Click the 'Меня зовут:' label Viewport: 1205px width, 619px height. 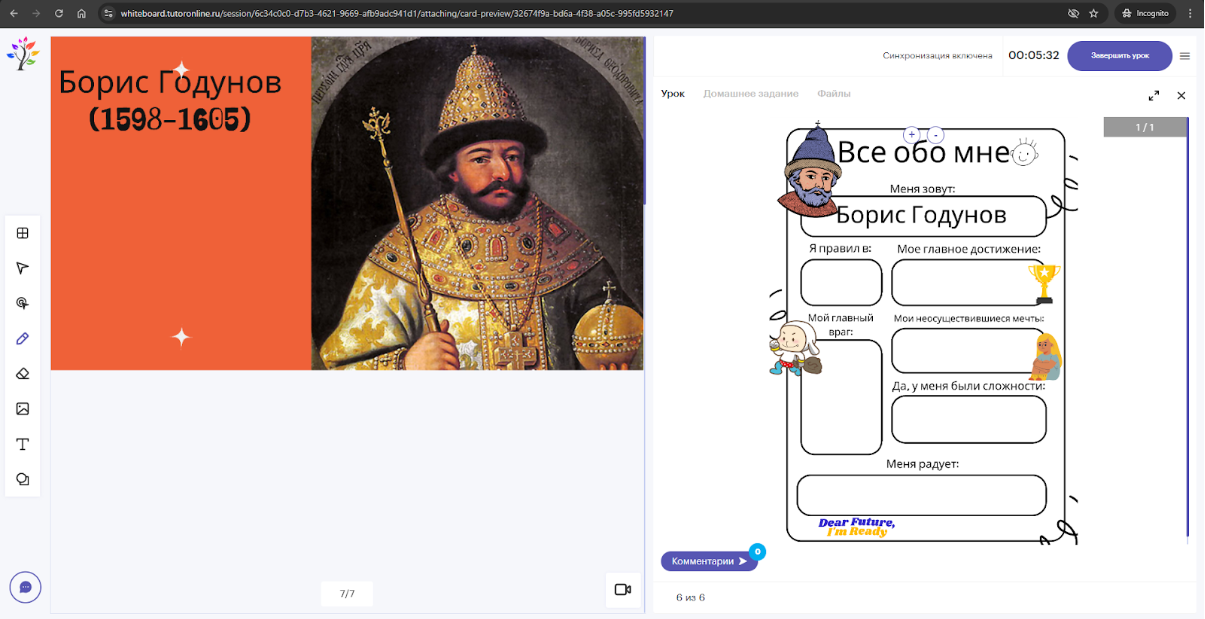[x=922, y=188]
